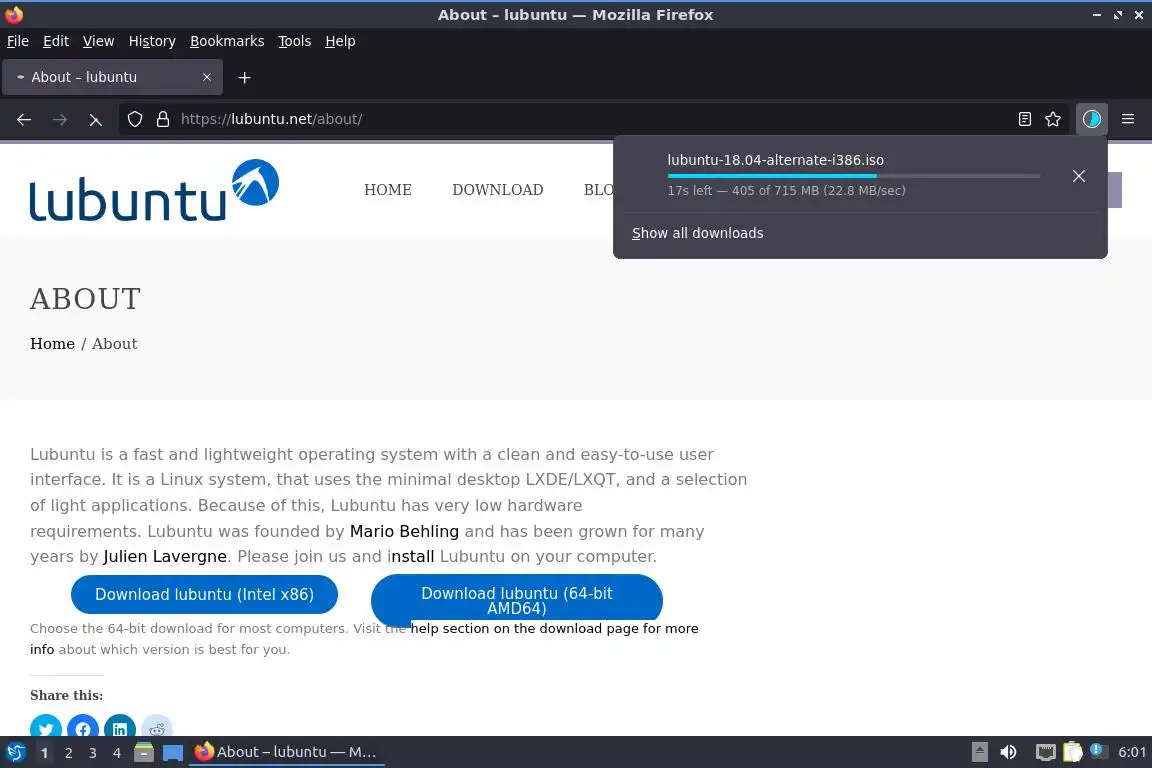View site security padlock info

tap(163, 119)
